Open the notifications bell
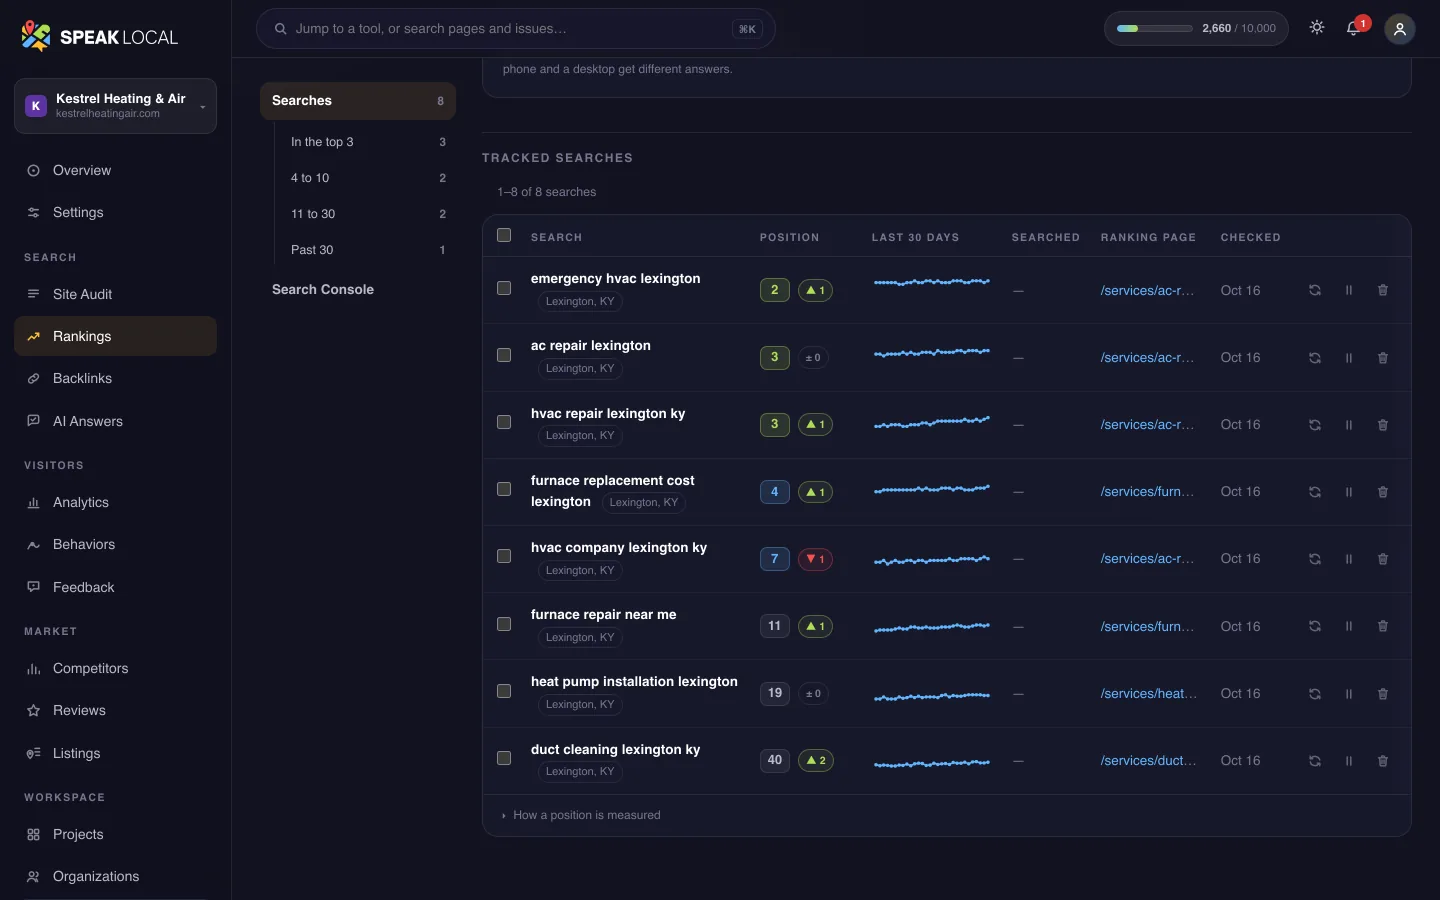Viewport: 1440px width, 900px height. pos(1354,28)
